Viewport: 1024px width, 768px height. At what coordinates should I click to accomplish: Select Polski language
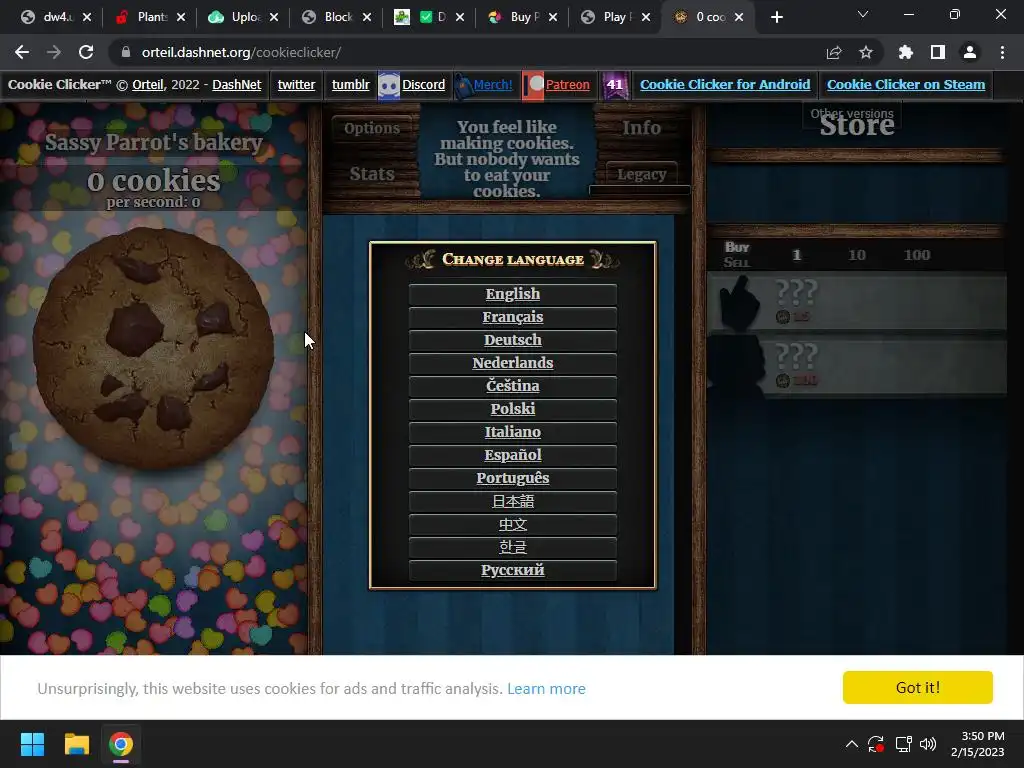coord(513,409)
